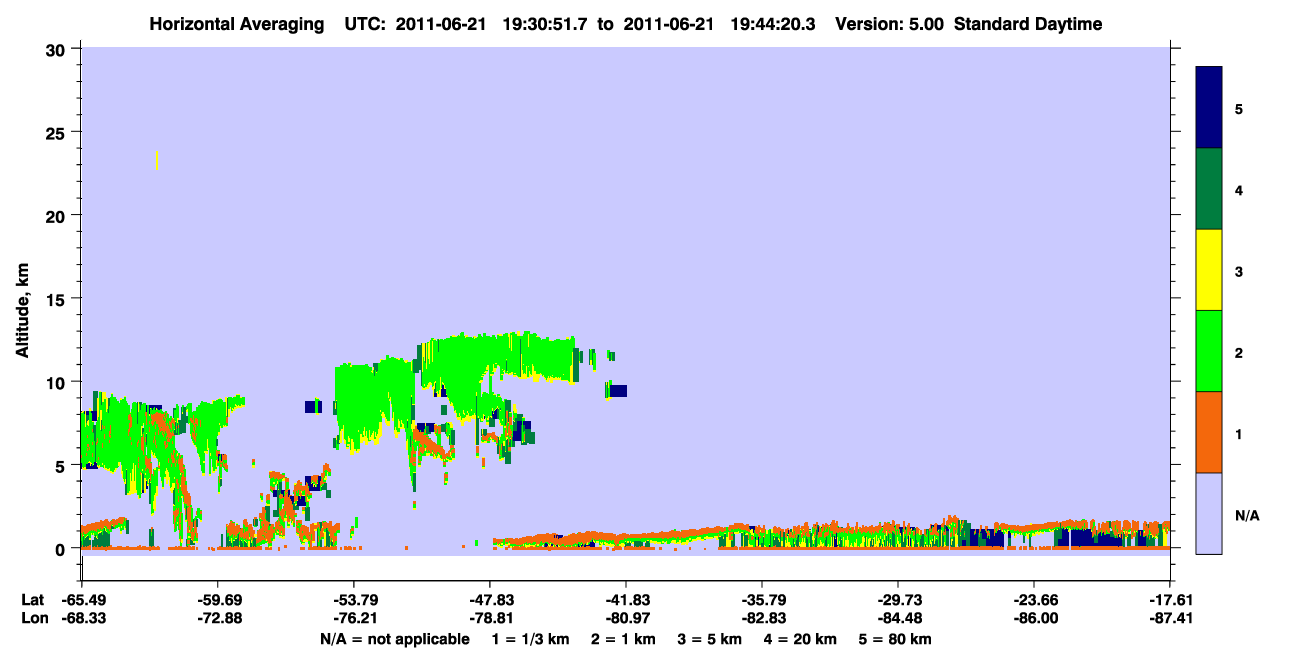Viewport: 1300px width, 667px height.
Task: Click latitude value -29.73
Action: point(898,600)
